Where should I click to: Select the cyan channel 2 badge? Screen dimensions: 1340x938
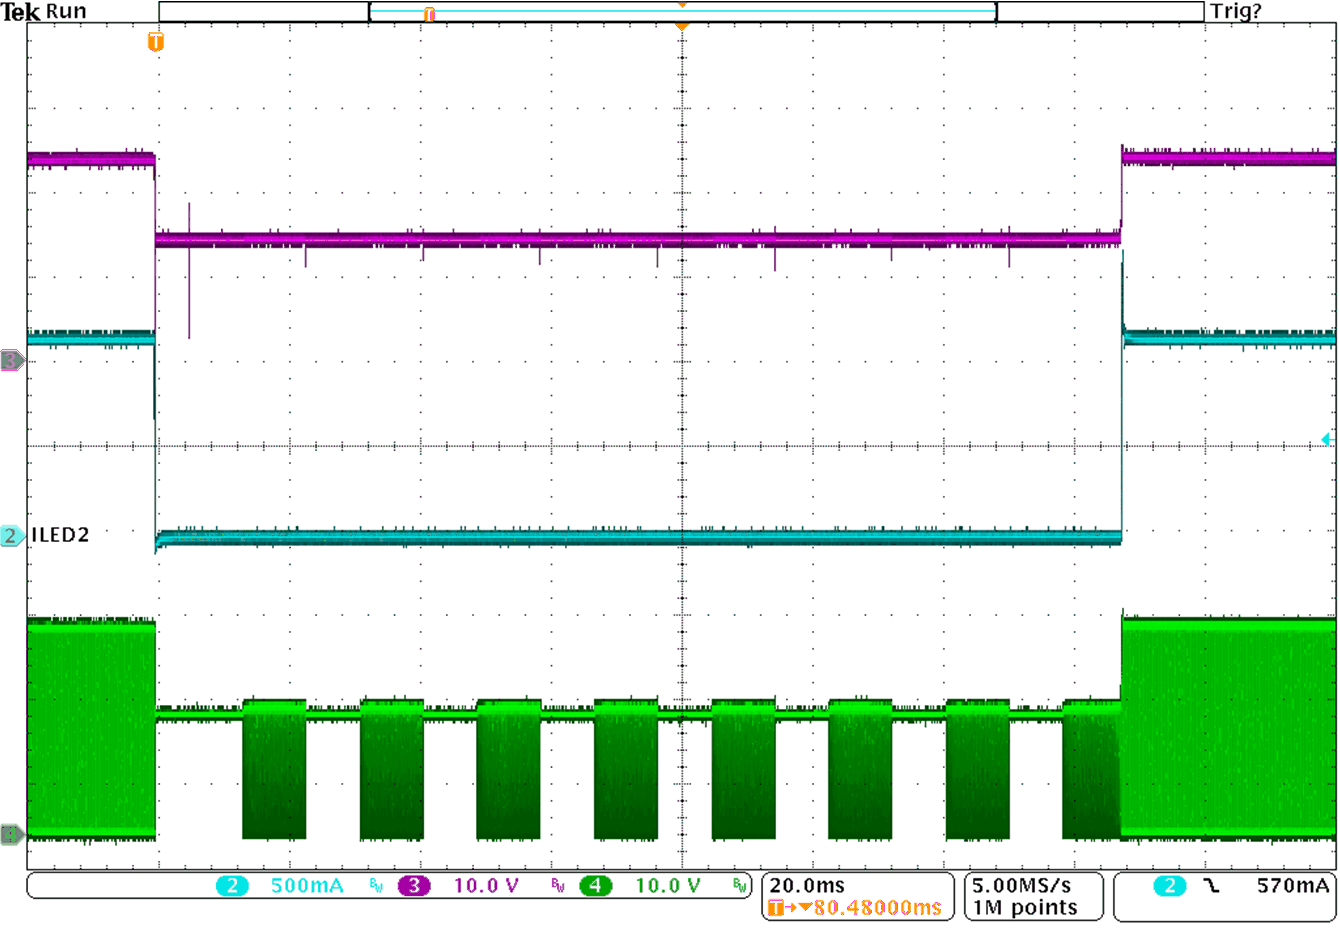(232, 885)
